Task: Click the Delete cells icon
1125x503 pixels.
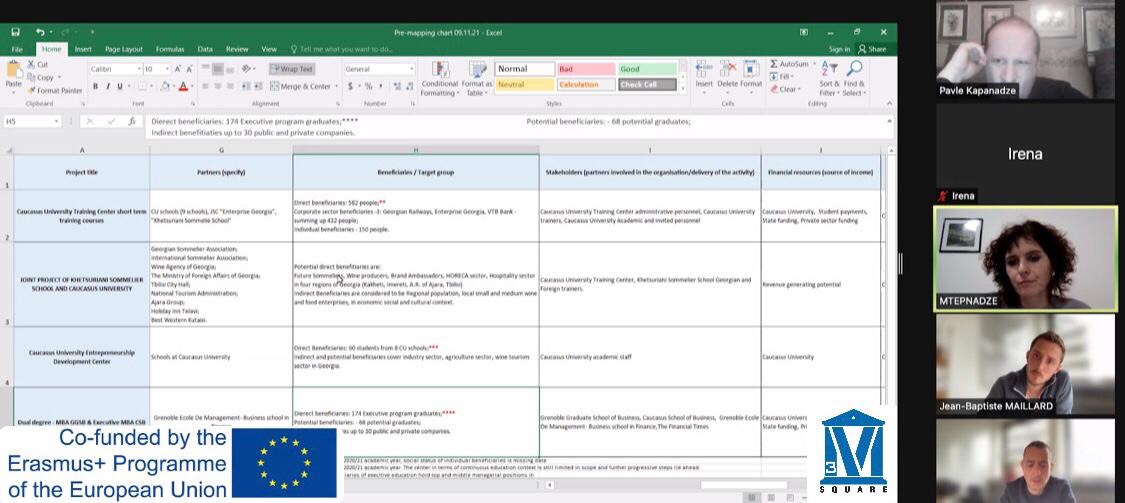Action: [x=728, y=69]
